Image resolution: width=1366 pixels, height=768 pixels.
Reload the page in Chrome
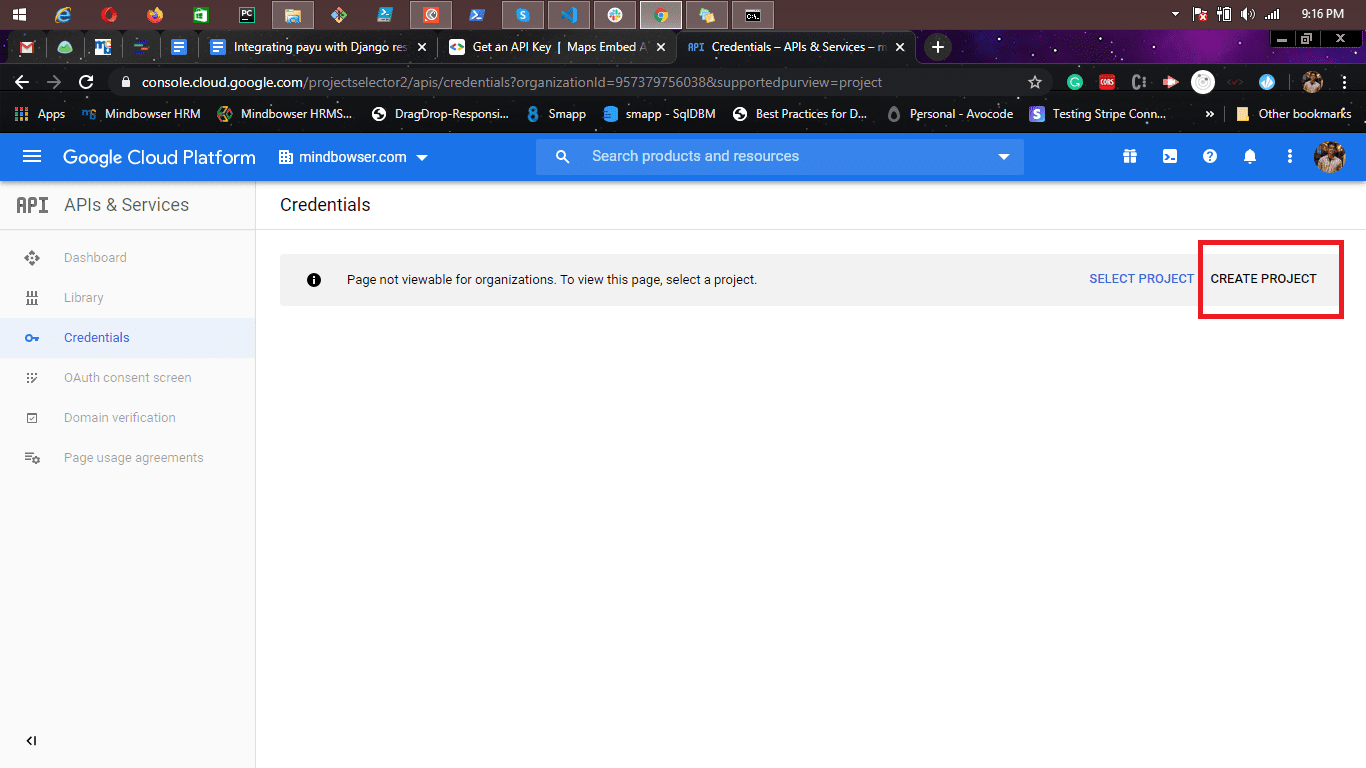click(x=86, y=82)
